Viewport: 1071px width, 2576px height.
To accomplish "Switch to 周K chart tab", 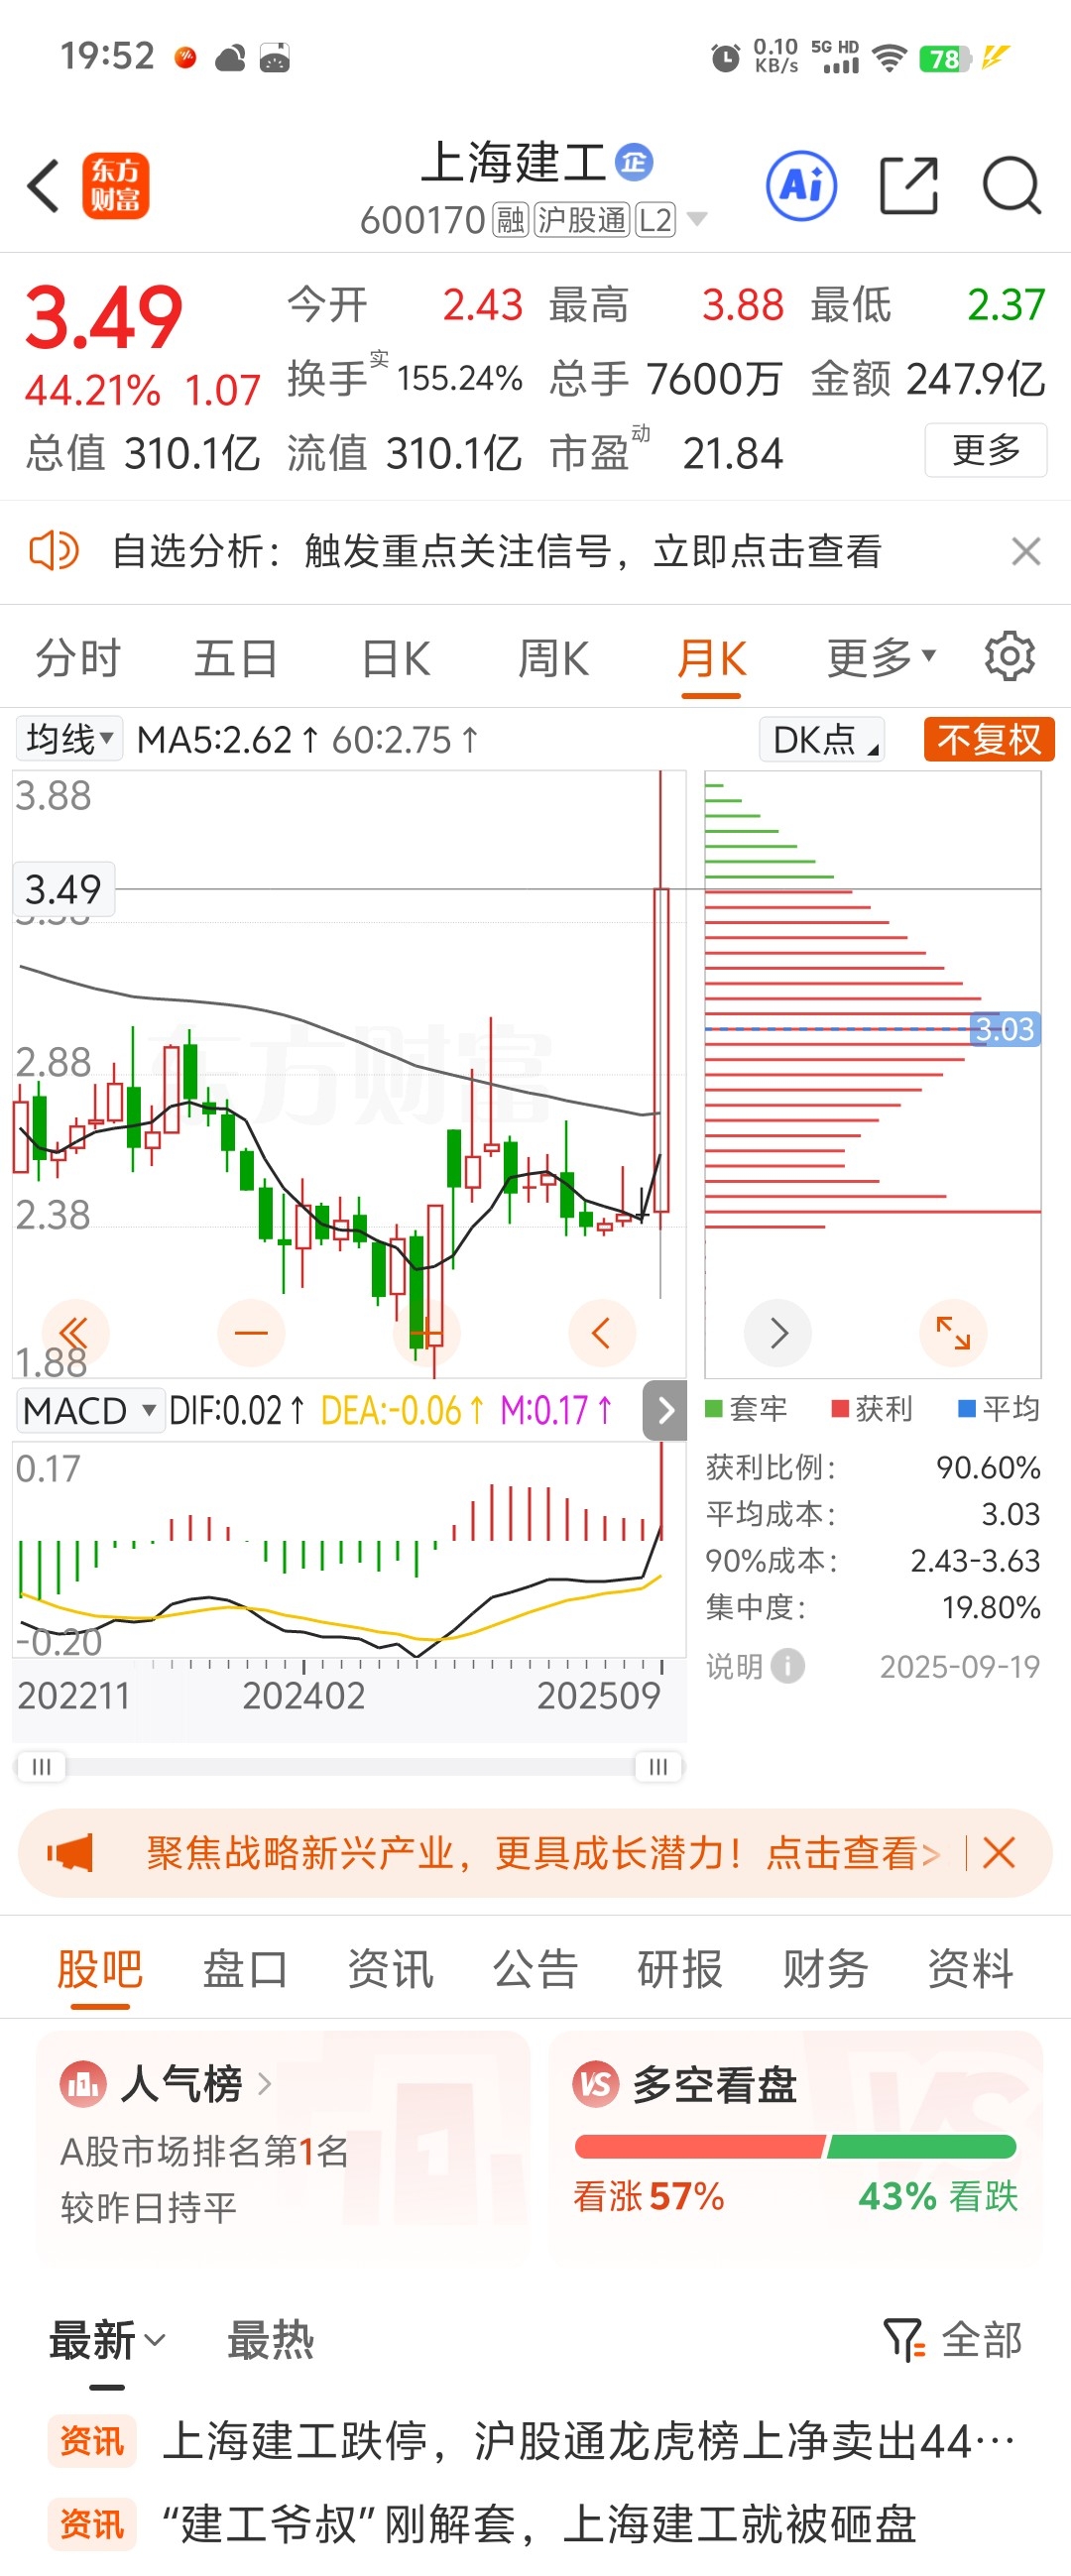I will point(553,658).
